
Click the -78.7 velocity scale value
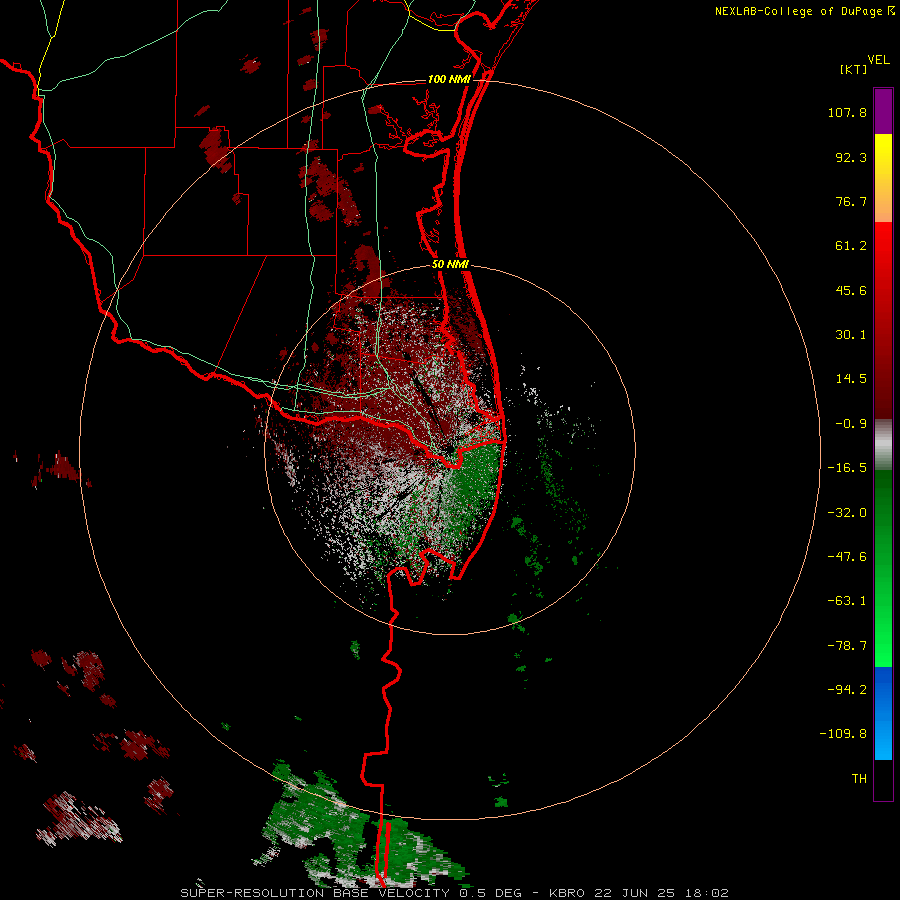click(x=847, y=646)
